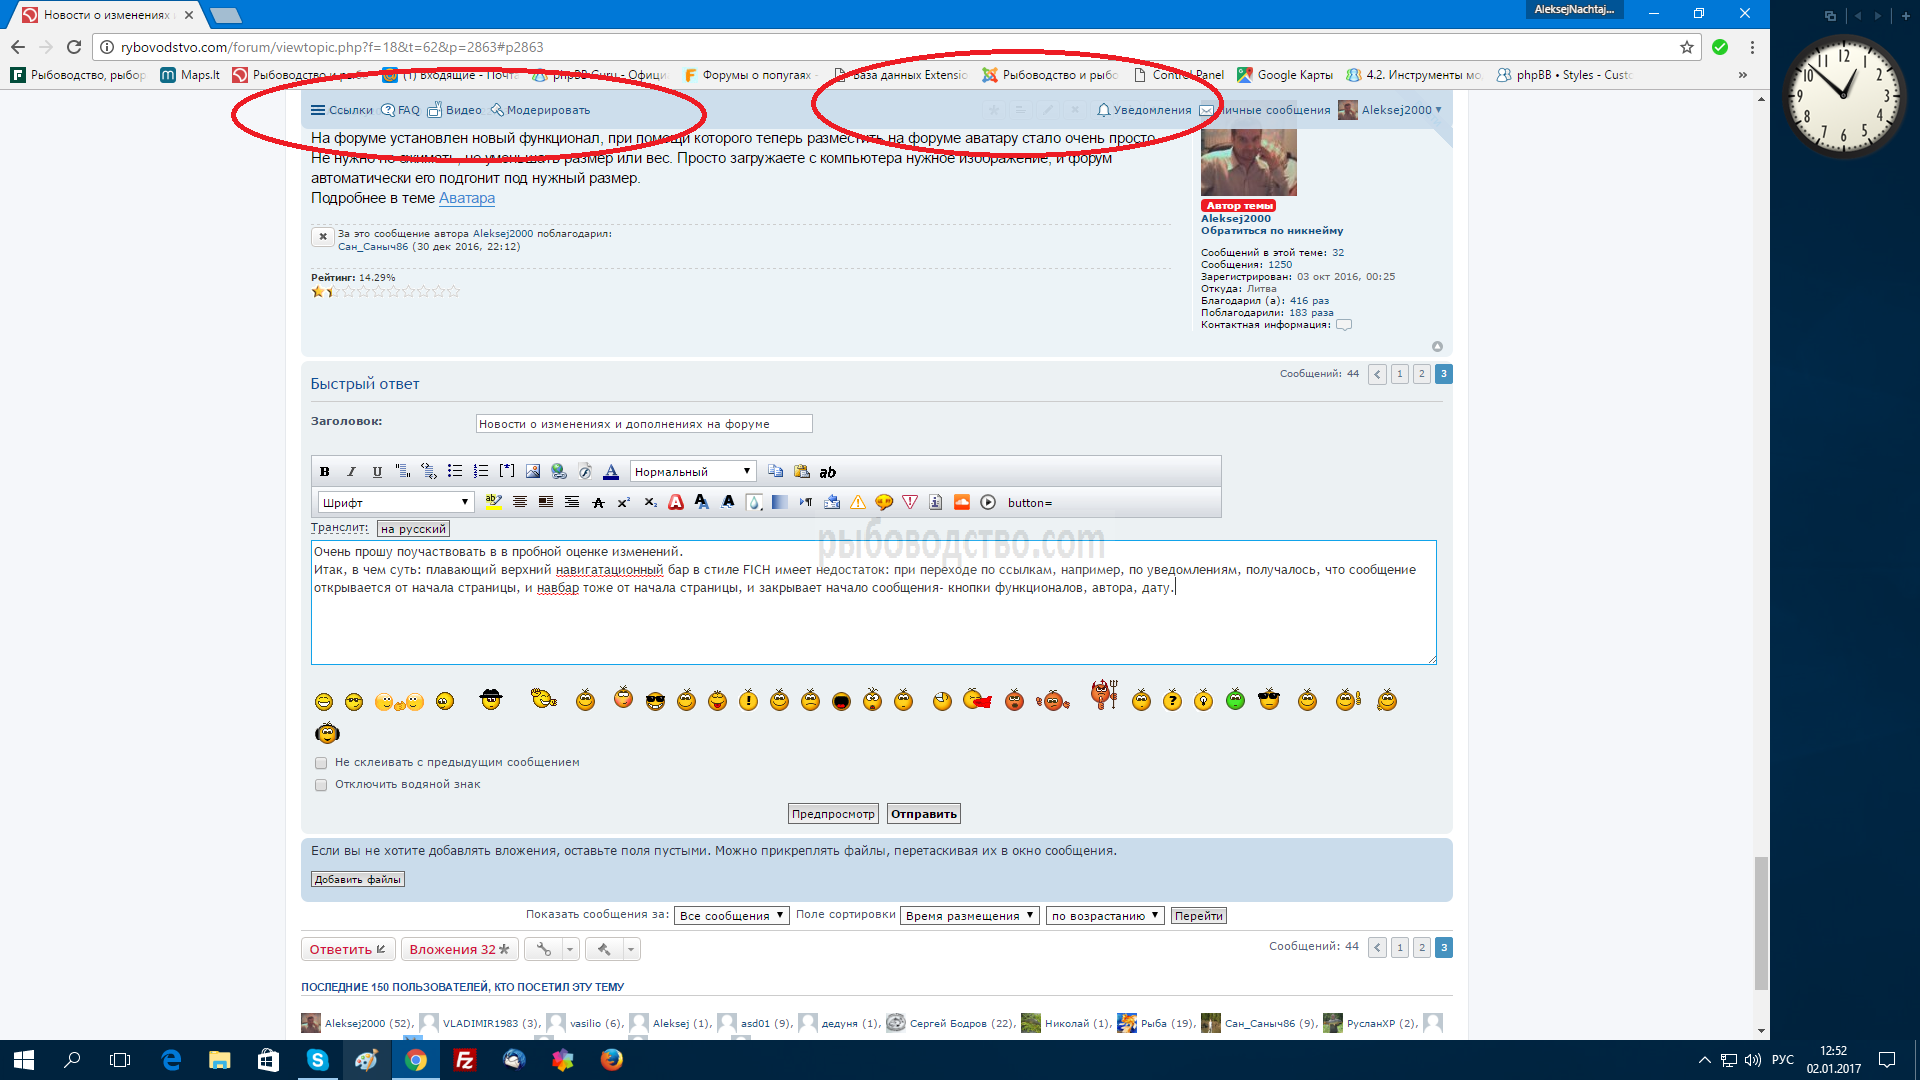Open the 'Ссылки' navigation menu
Screen dimensions: 1920x1080
pyautogui.click(x=342, y=110)
